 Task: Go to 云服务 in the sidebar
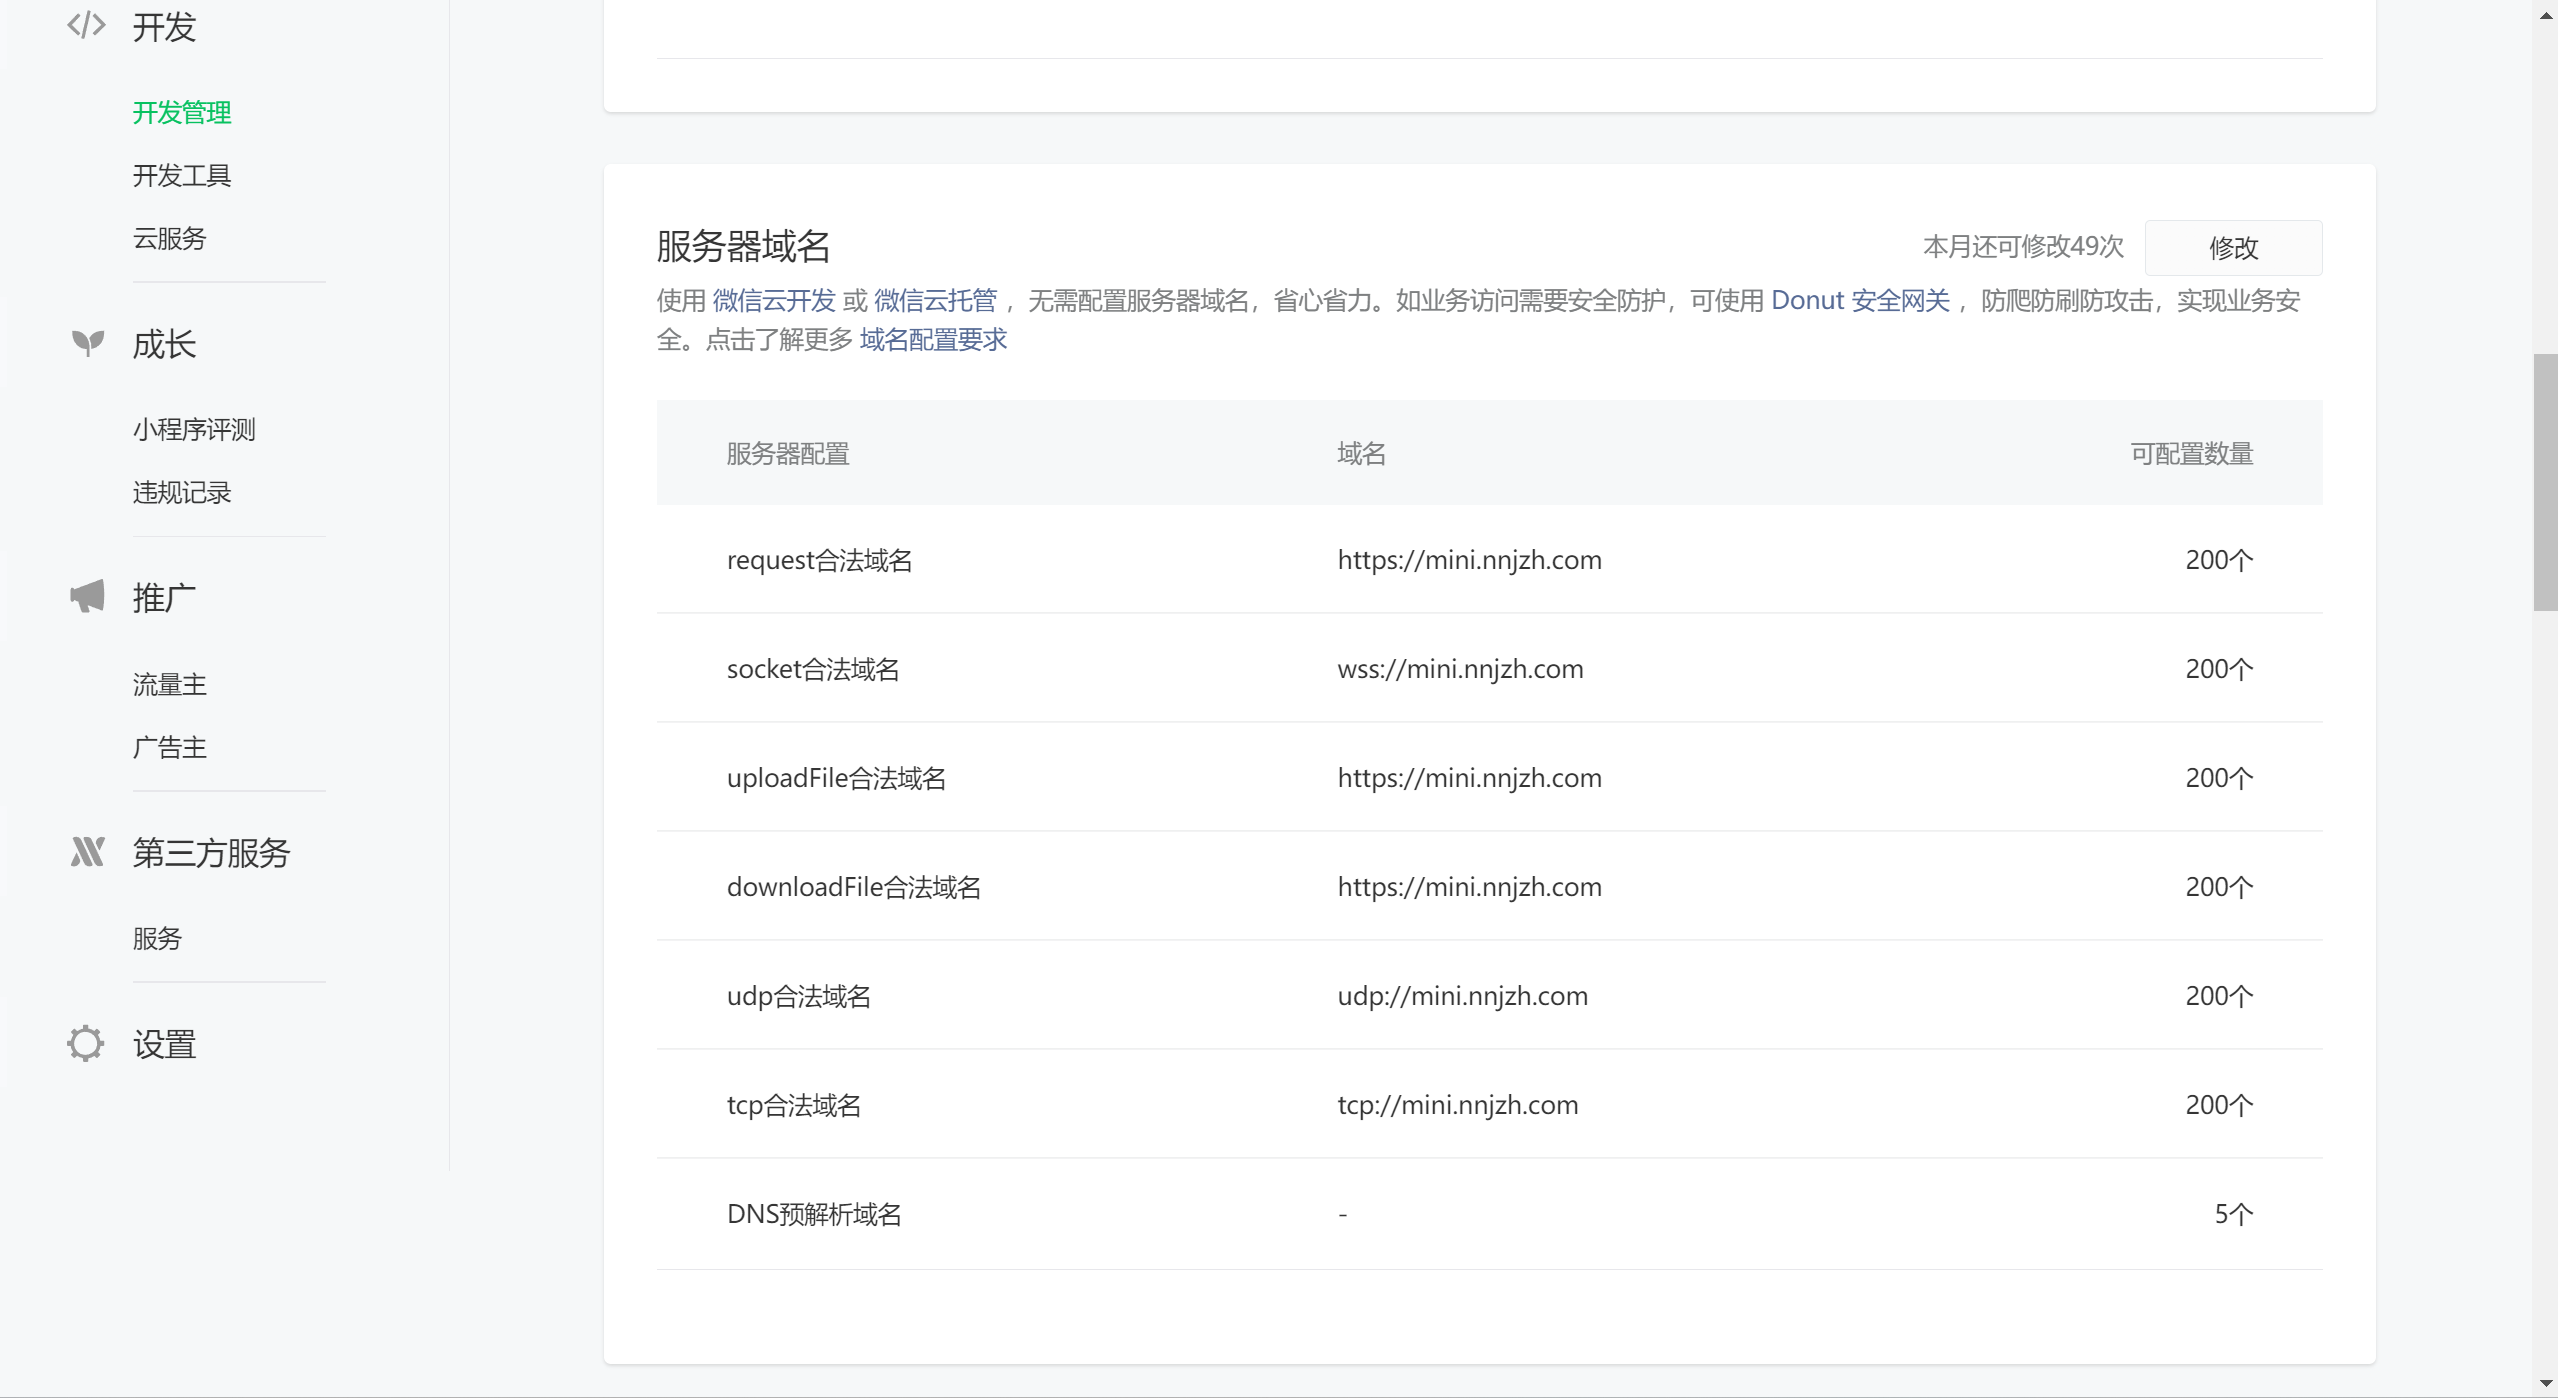(x=170, y=238)
